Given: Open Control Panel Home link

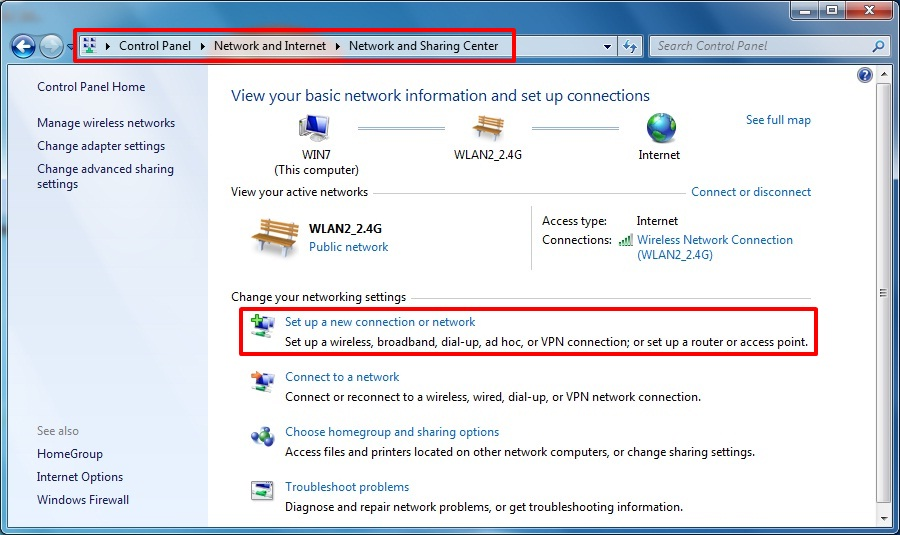Looking at the screenshot, I should click(91, 87).
